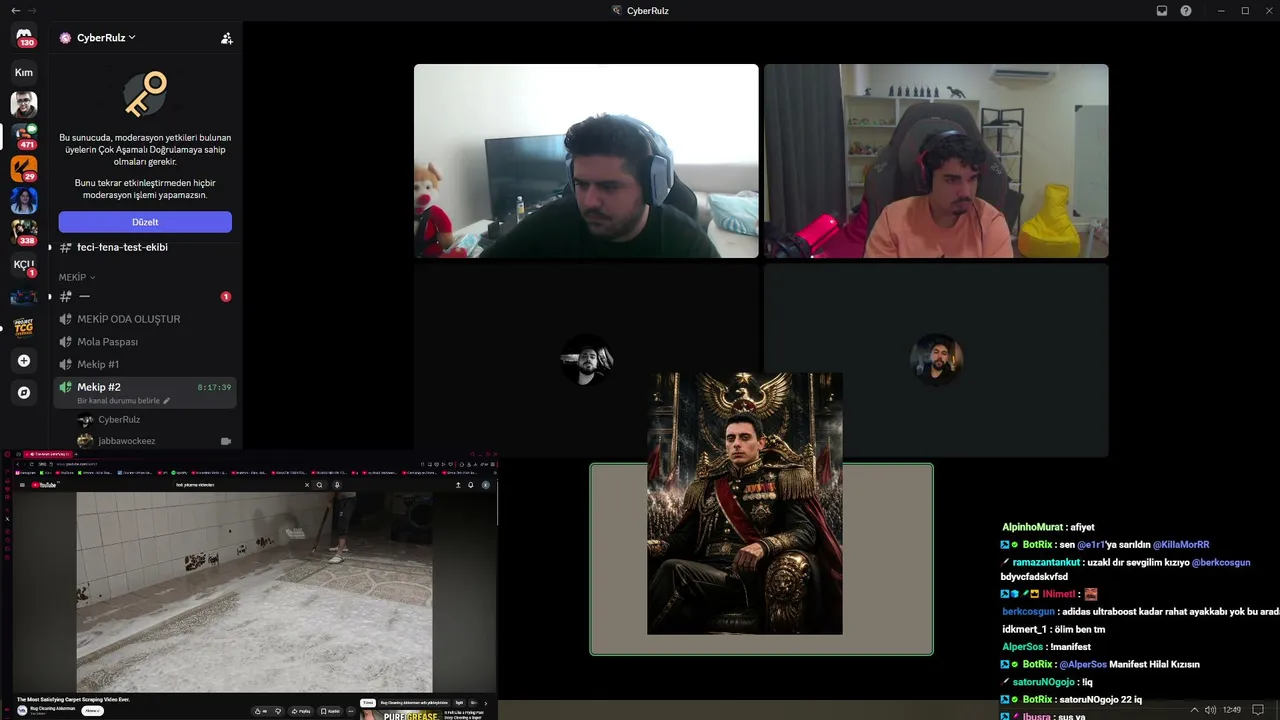This screenshot has height=720, width=1280.
Task: Click the YouTube search magnifier button
Action: (320, 485)
